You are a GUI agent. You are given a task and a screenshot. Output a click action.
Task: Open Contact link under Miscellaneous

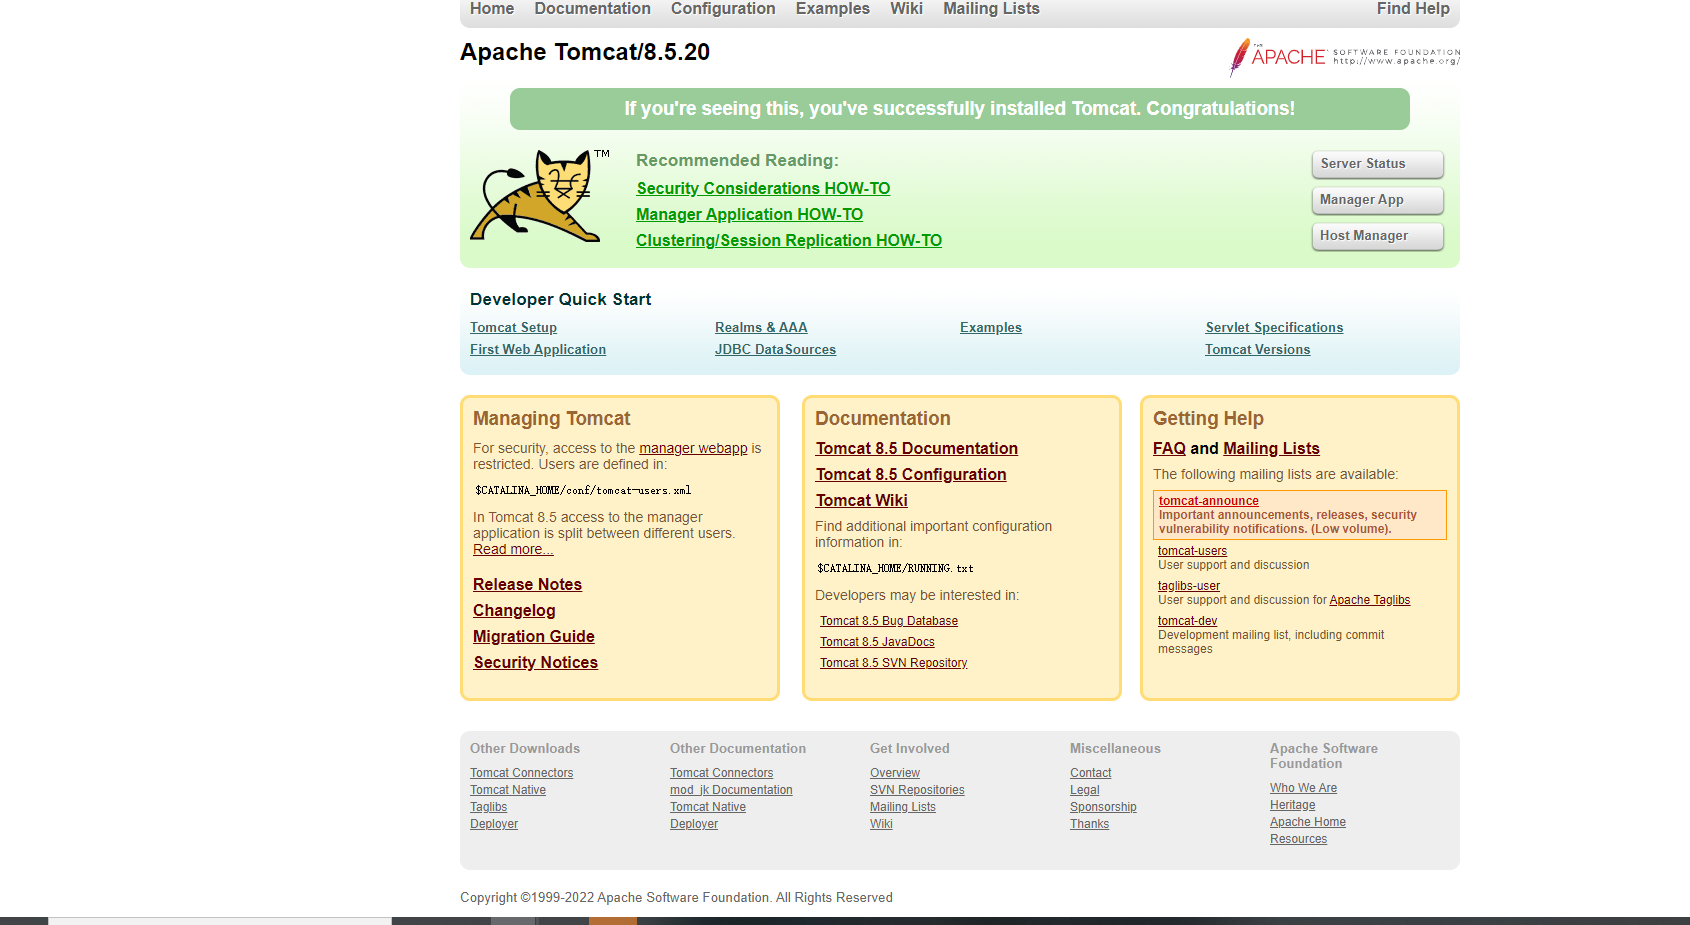pyautogui.click(x=1090, y=773)
